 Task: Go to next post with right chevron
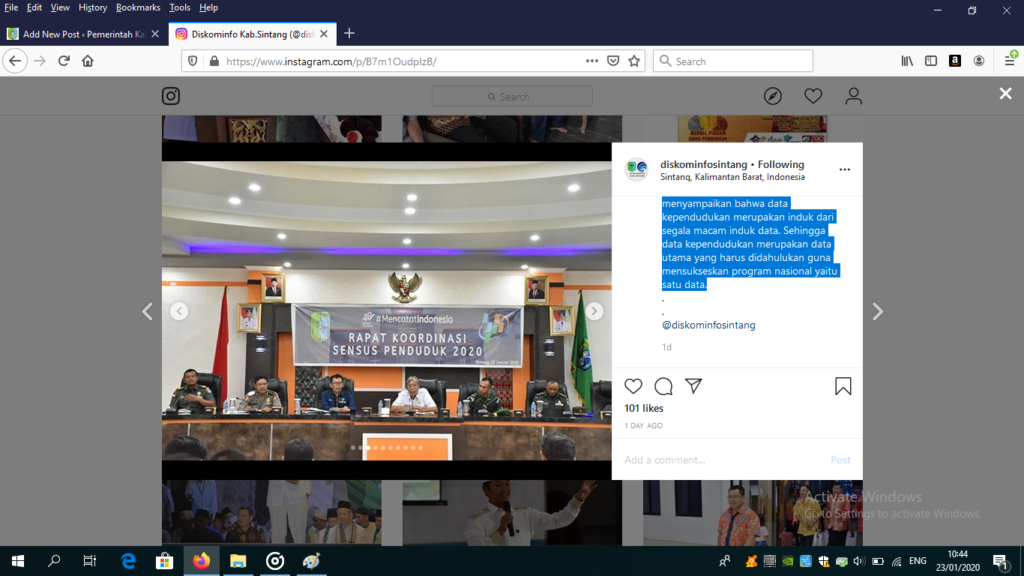[877, 312]
